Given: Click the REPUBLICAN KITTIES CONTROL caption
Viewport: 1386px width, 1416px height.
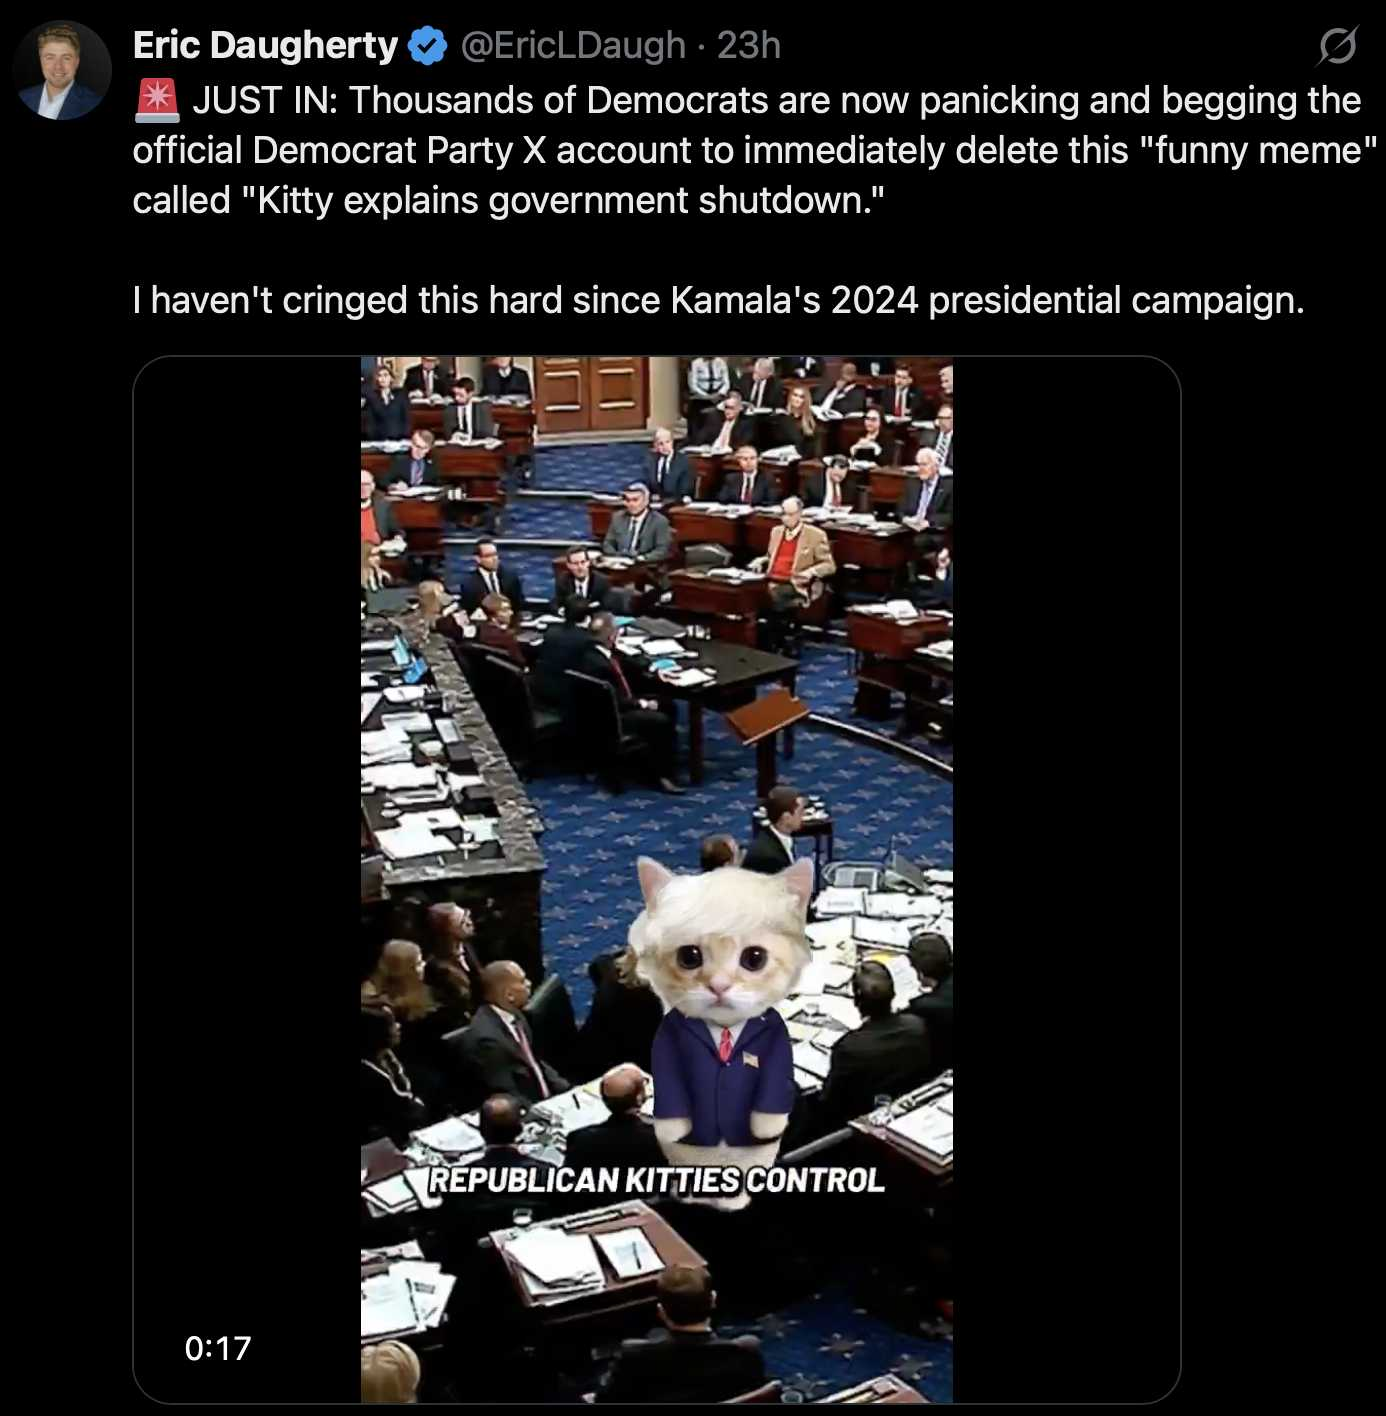Looking at the screenshot, I should pyautogui.click(x=657, y=1180).
